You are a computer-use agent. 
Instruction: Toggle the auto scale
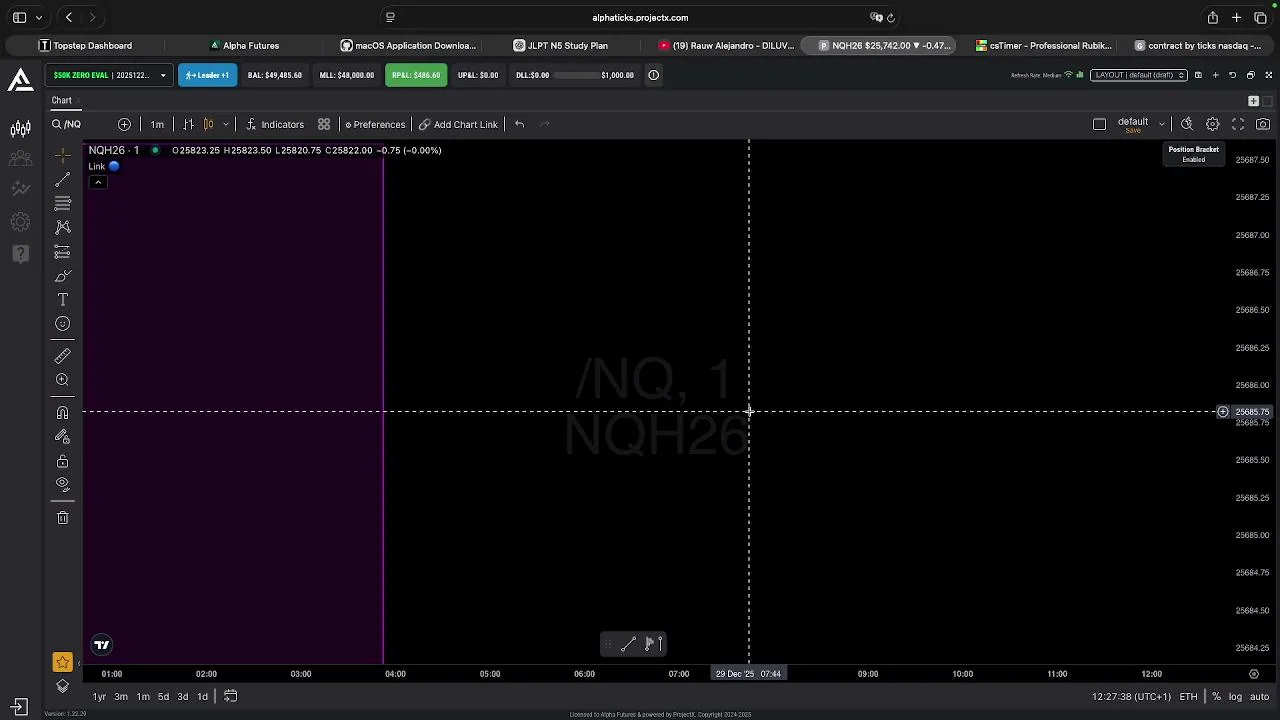click(x=1259, y=696)
